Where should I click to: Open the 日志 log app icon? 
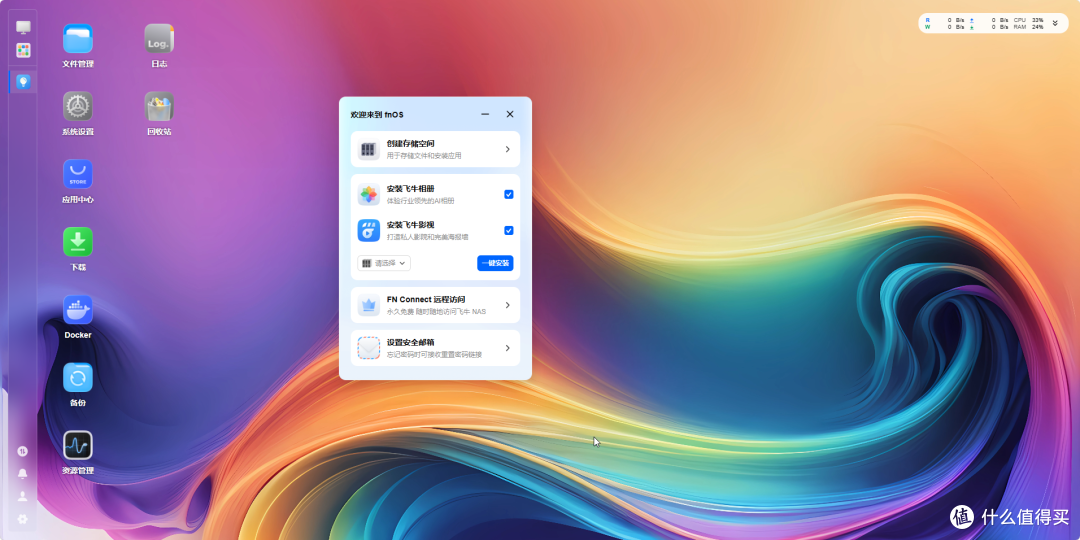coord(159,39)
